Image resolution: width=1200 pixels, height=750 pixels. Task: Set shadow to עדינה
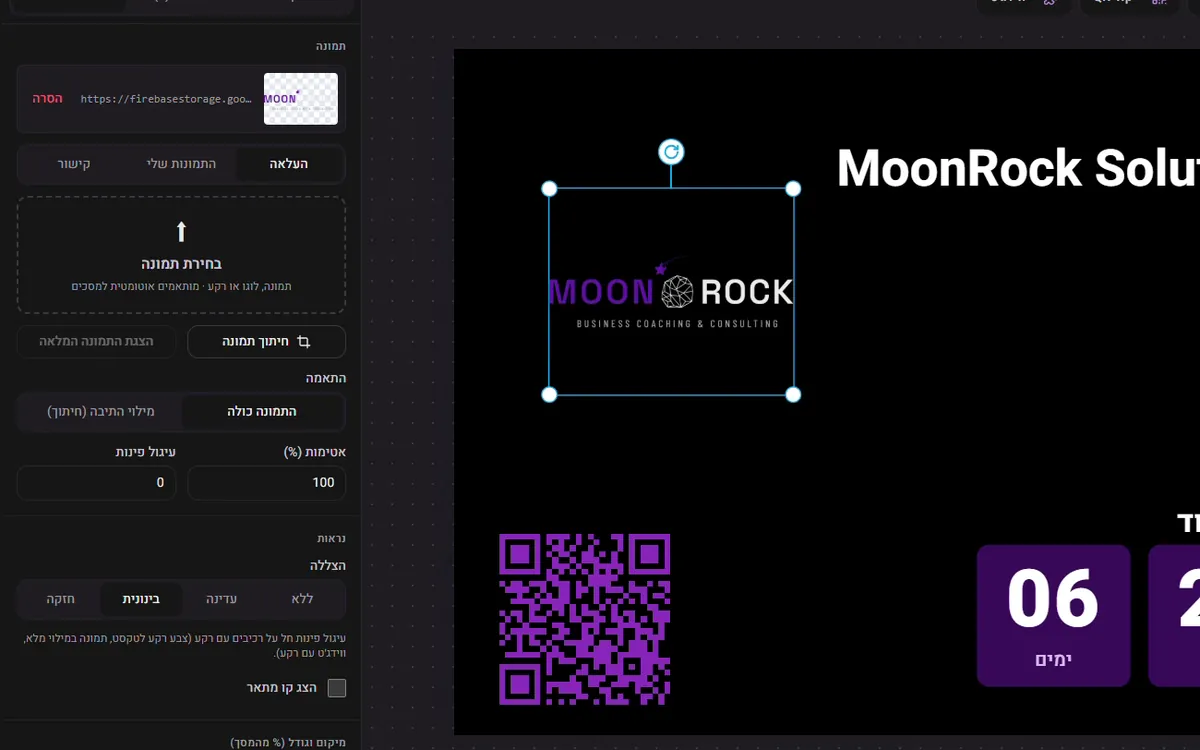click(x=222, y=599)
